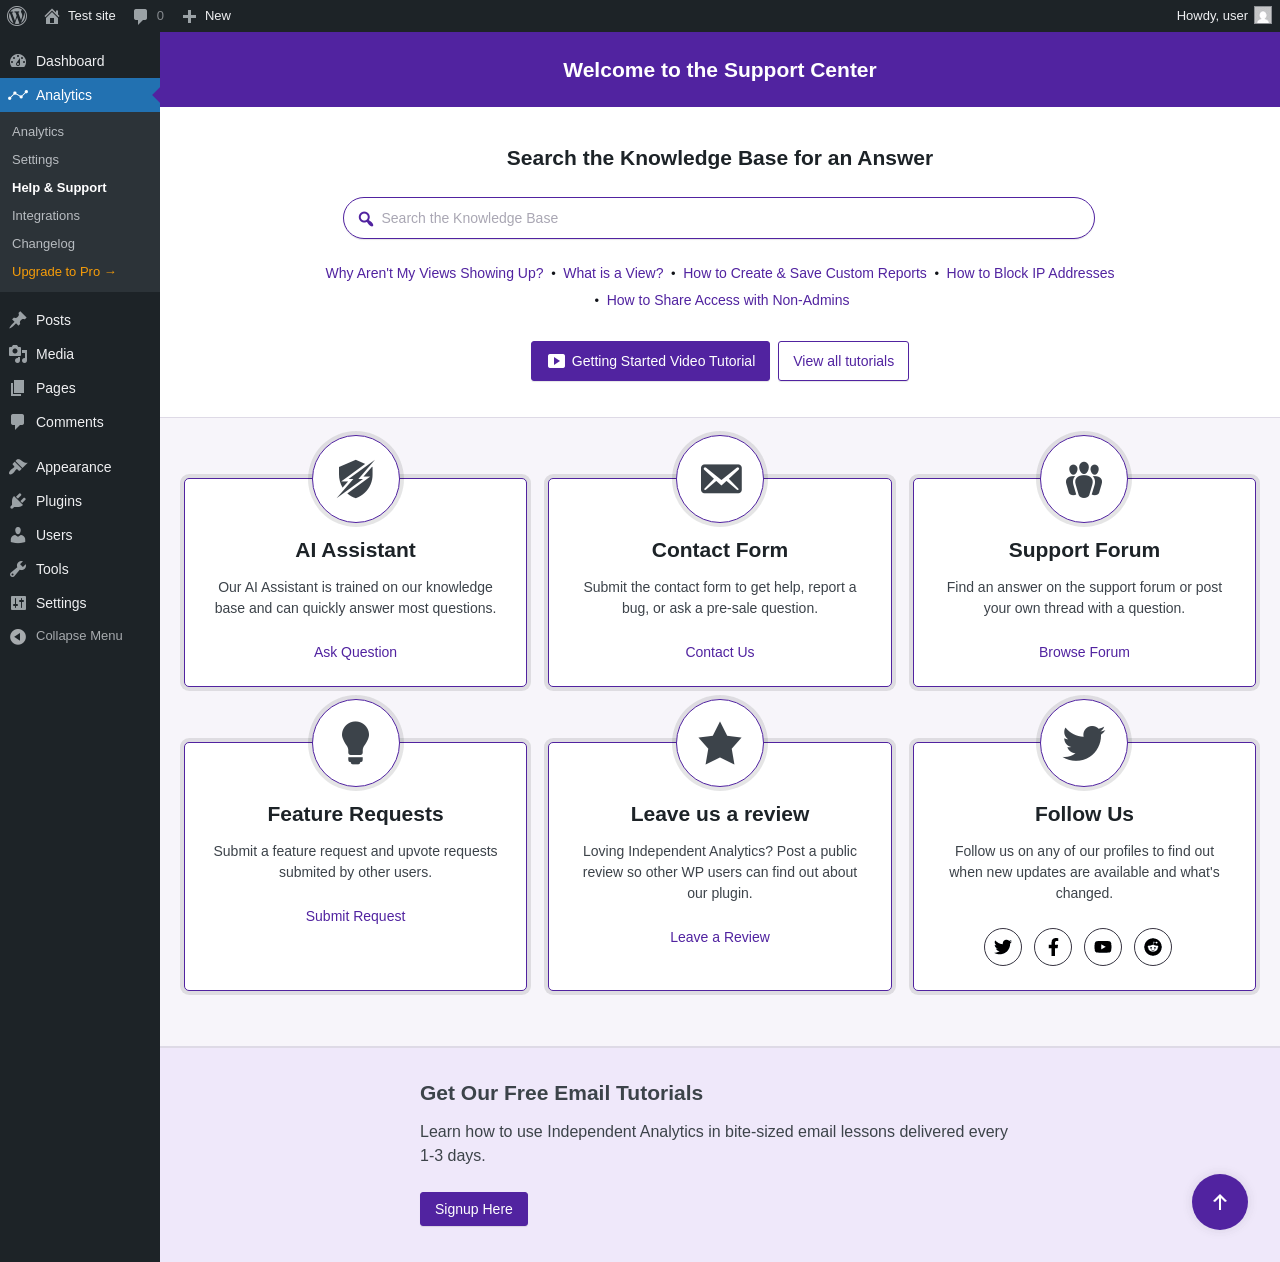Click the New plus icon

189,16
